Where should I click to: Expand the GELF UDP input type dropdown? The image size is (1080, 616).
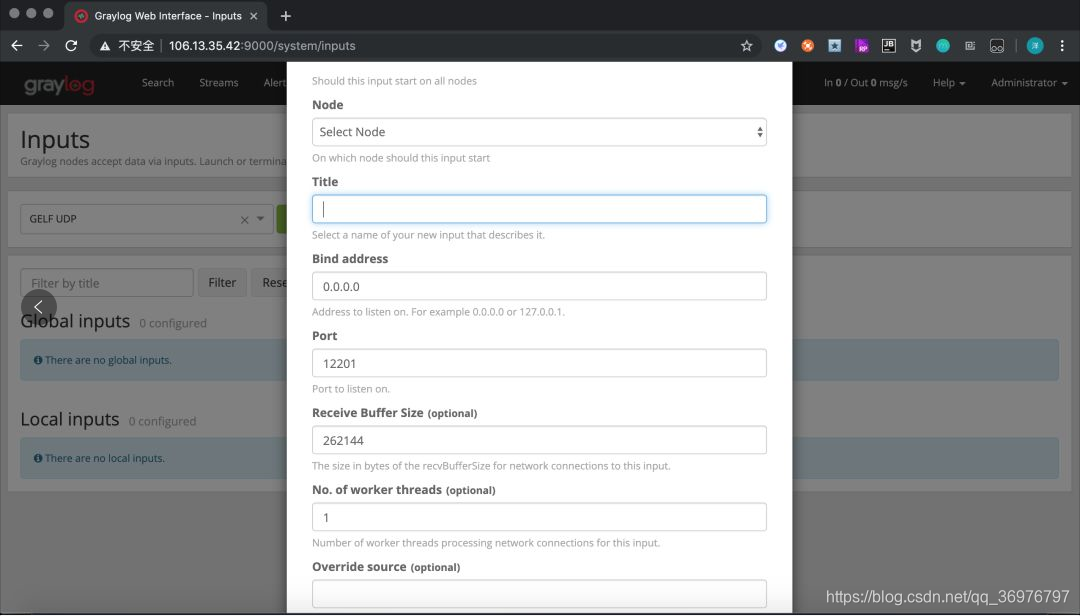260,219
